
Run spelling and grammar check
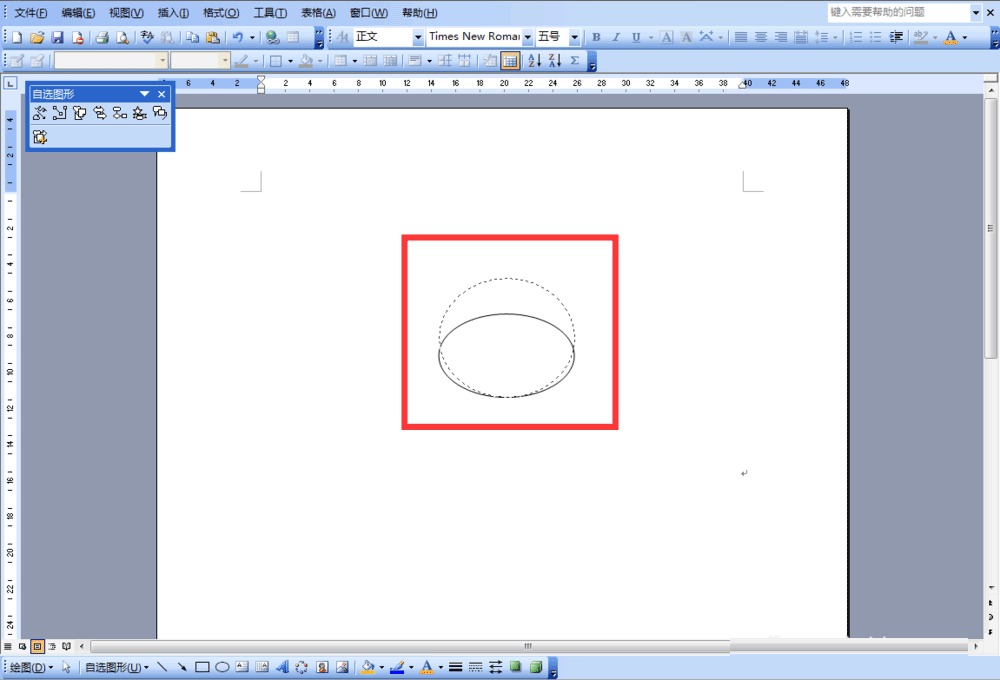pyautogui.click(x=147, y=38)
